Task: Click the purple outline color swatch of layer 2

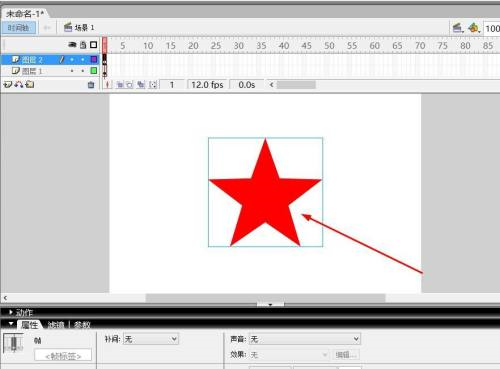Action: pos(94,59)
